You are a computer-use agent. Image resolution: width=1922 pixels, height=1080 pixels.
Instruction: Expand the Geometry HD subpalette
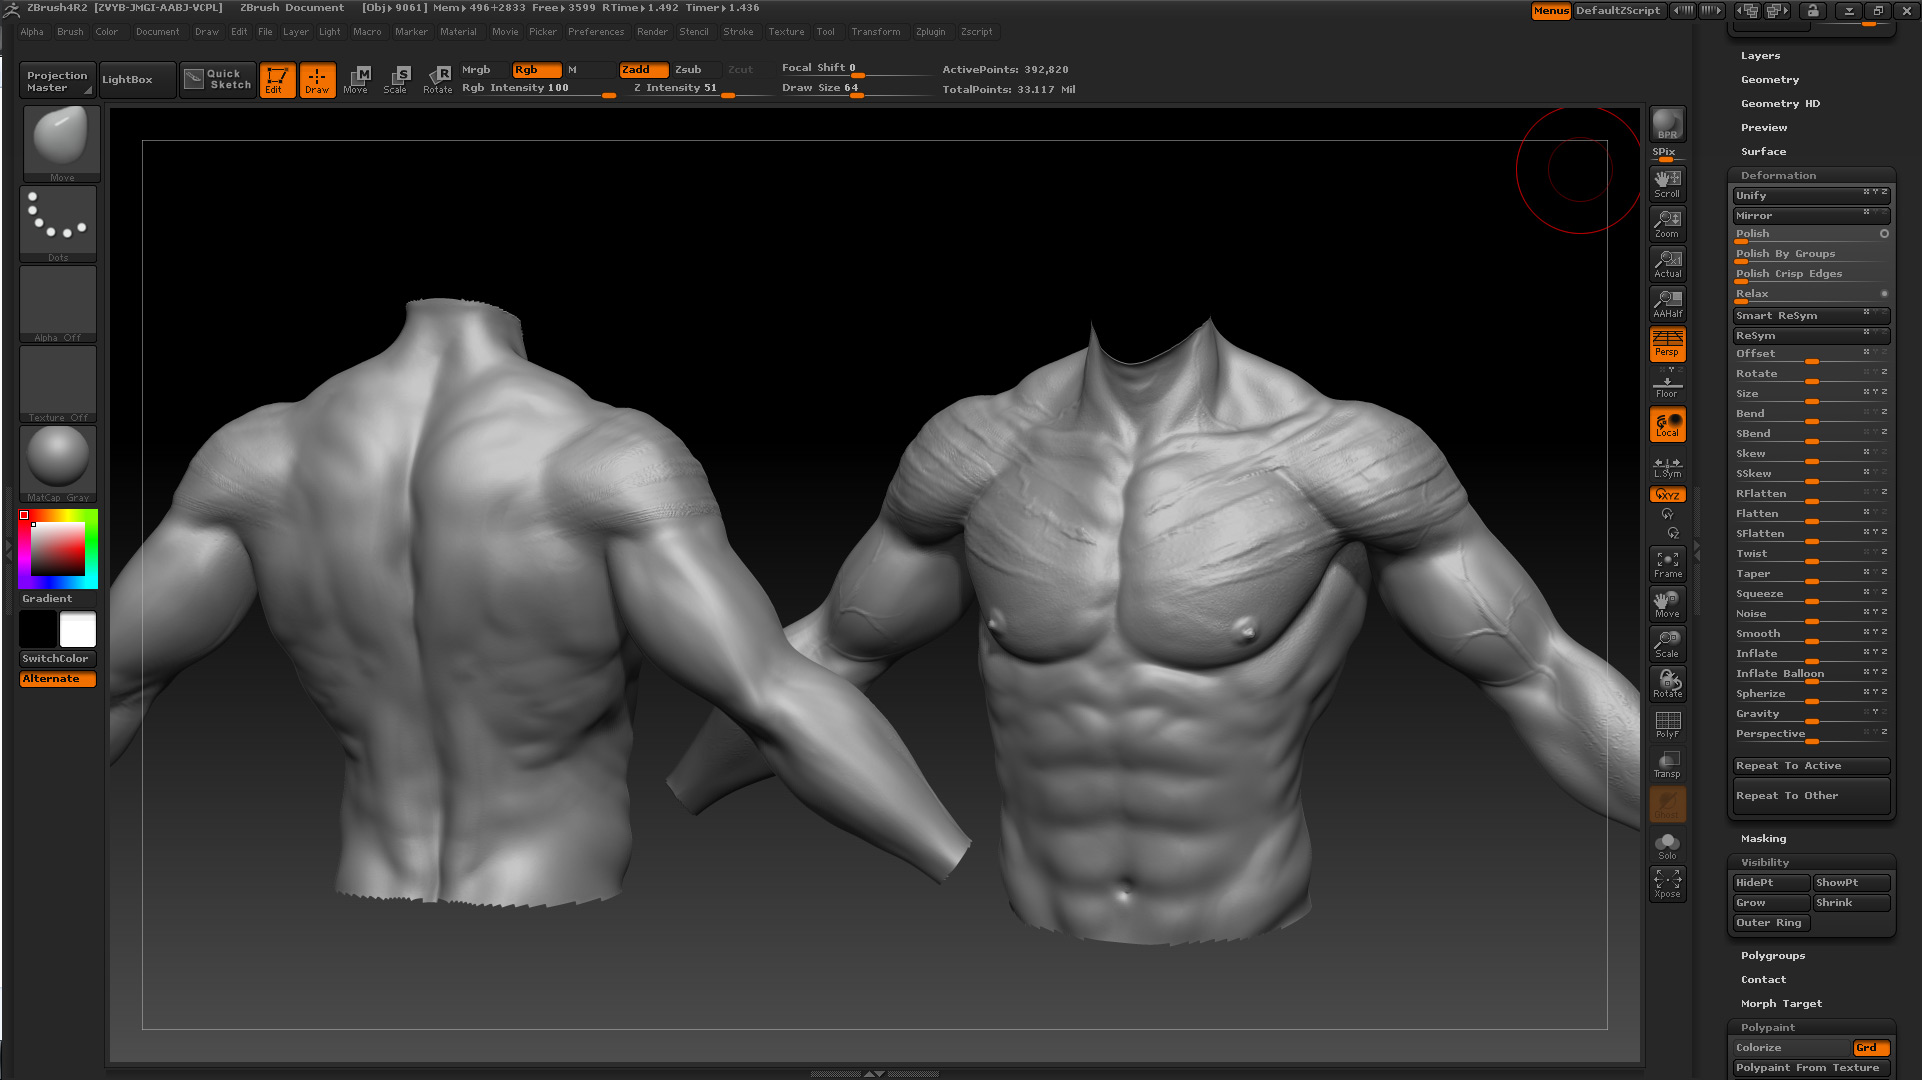click(1780, 104)
